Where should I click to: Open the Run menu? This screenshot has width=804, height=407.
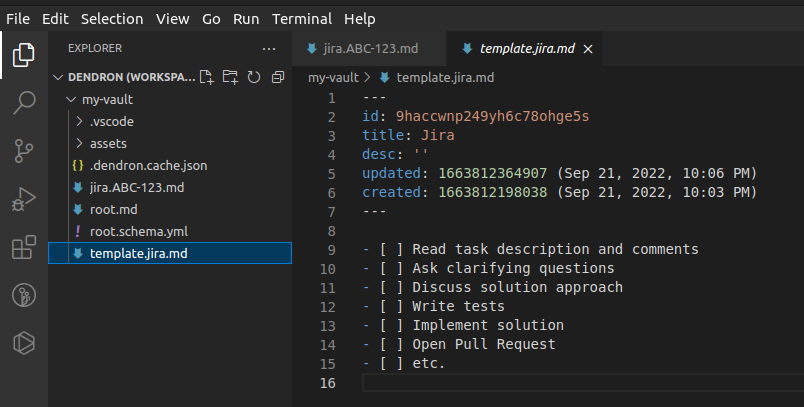(246, 19)
